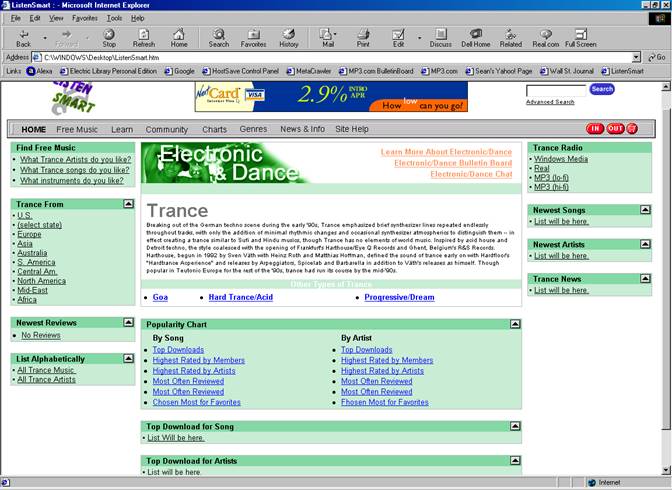Go to Home via toolbar icon
Image resolution: width=672 pixels, height=490 pixels.
click(x=179, y=38)
